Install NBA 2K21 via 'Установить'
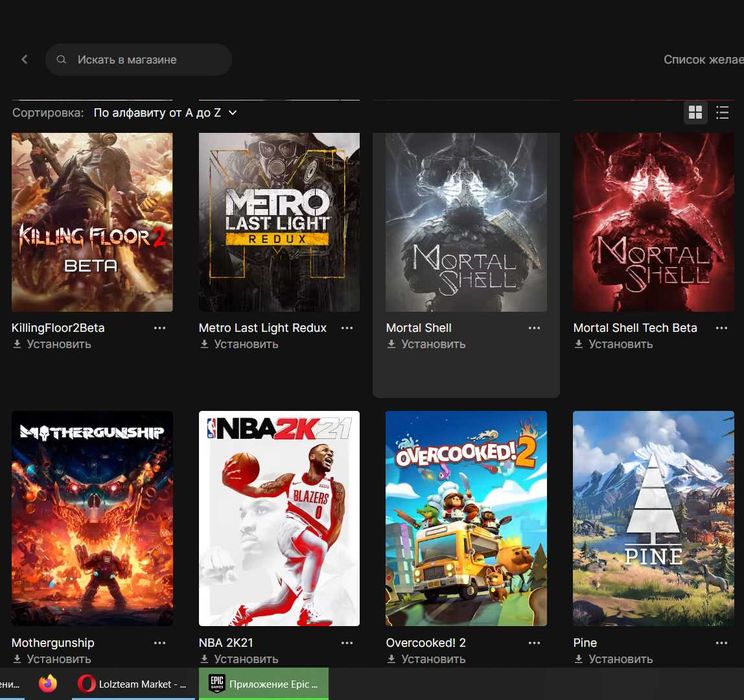 click(x=246, y=659)
